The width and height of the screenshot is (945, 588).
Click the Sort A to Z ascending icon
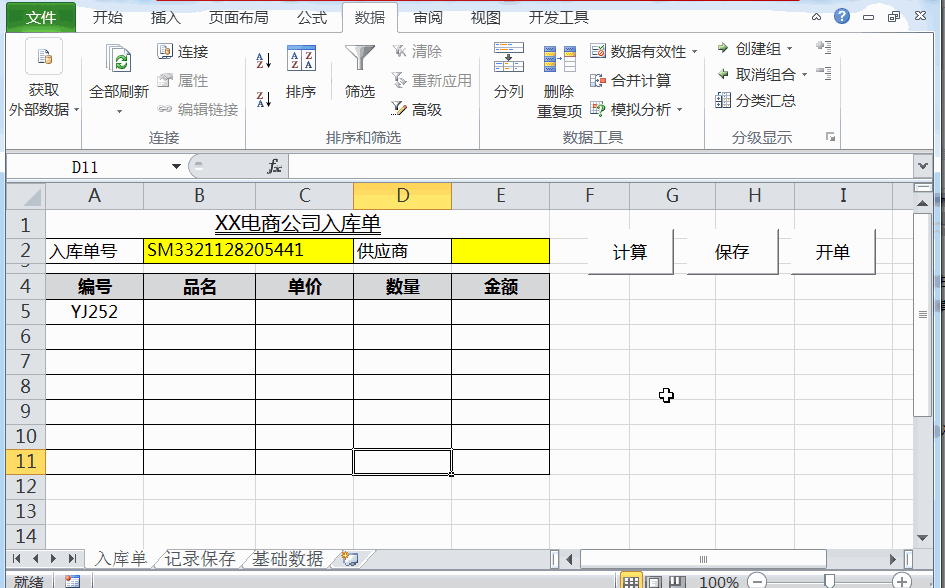coord(263,60)
